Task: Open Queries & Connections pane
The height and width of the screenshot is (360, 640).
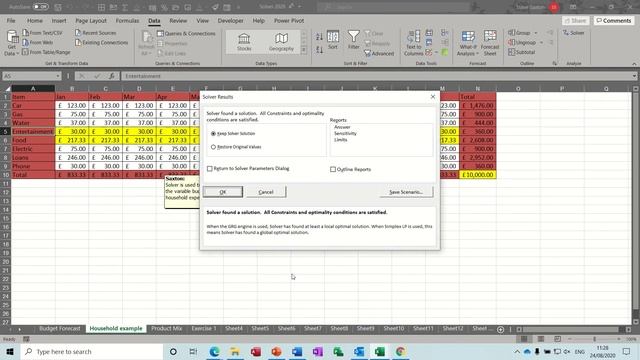Action: [x=186, y=33]
